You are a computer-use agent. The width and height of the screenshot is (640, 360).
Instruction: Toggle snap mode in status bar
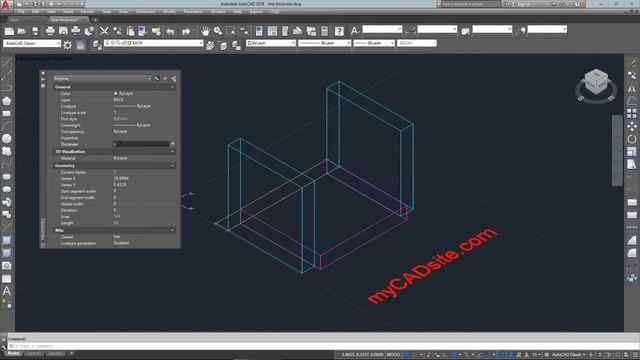[415, 355]
